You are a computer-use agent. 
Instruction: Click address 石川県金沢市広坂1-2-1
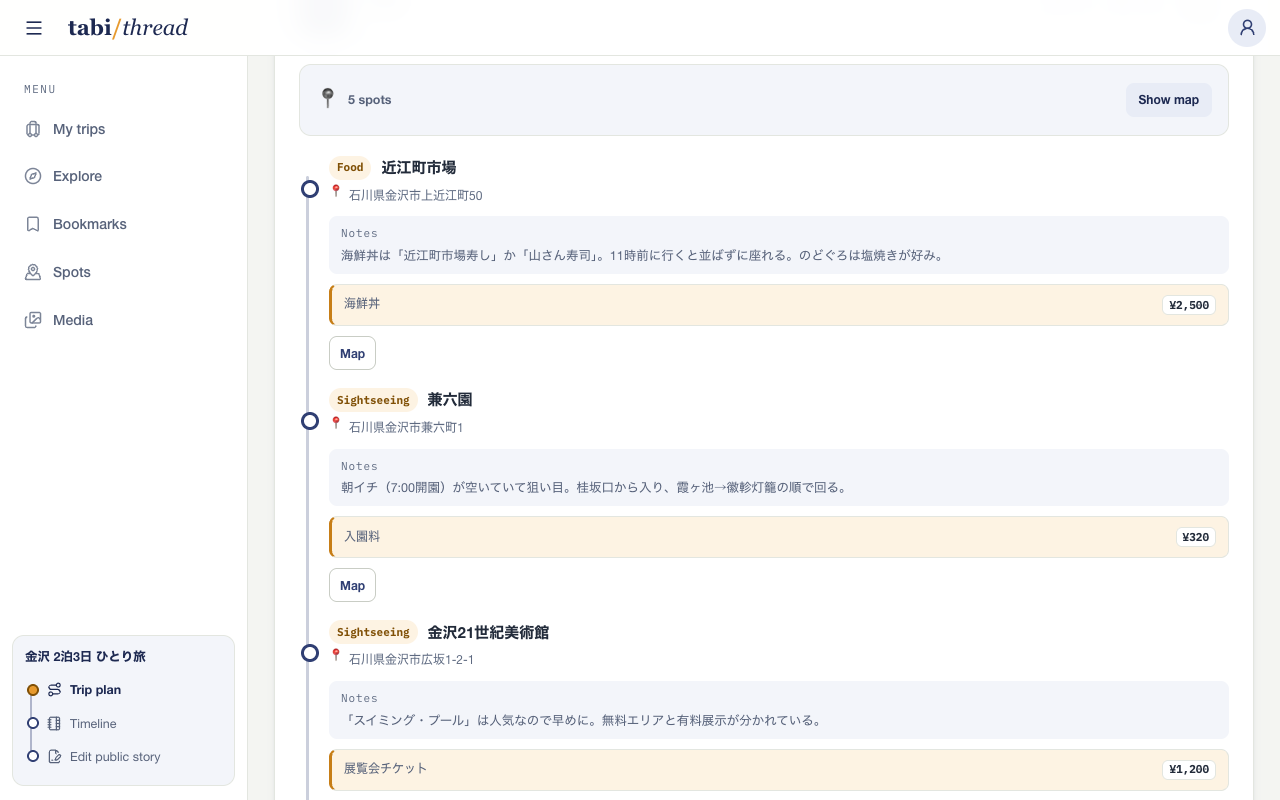pyautogui.click(x=411, y=659)
